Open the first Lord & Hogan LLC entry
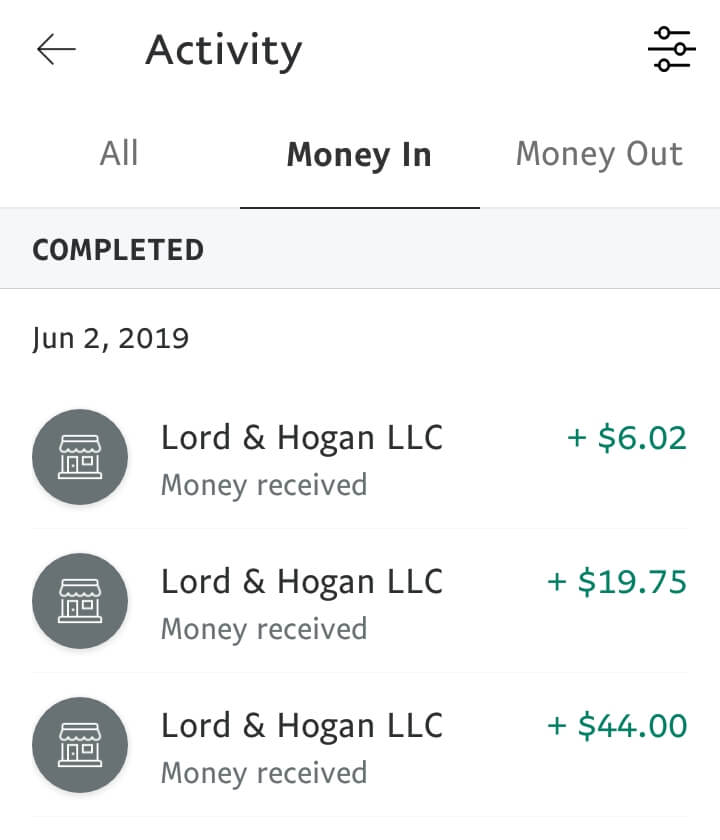Screen dimensions: 720x840 click(x=359, y=458)
